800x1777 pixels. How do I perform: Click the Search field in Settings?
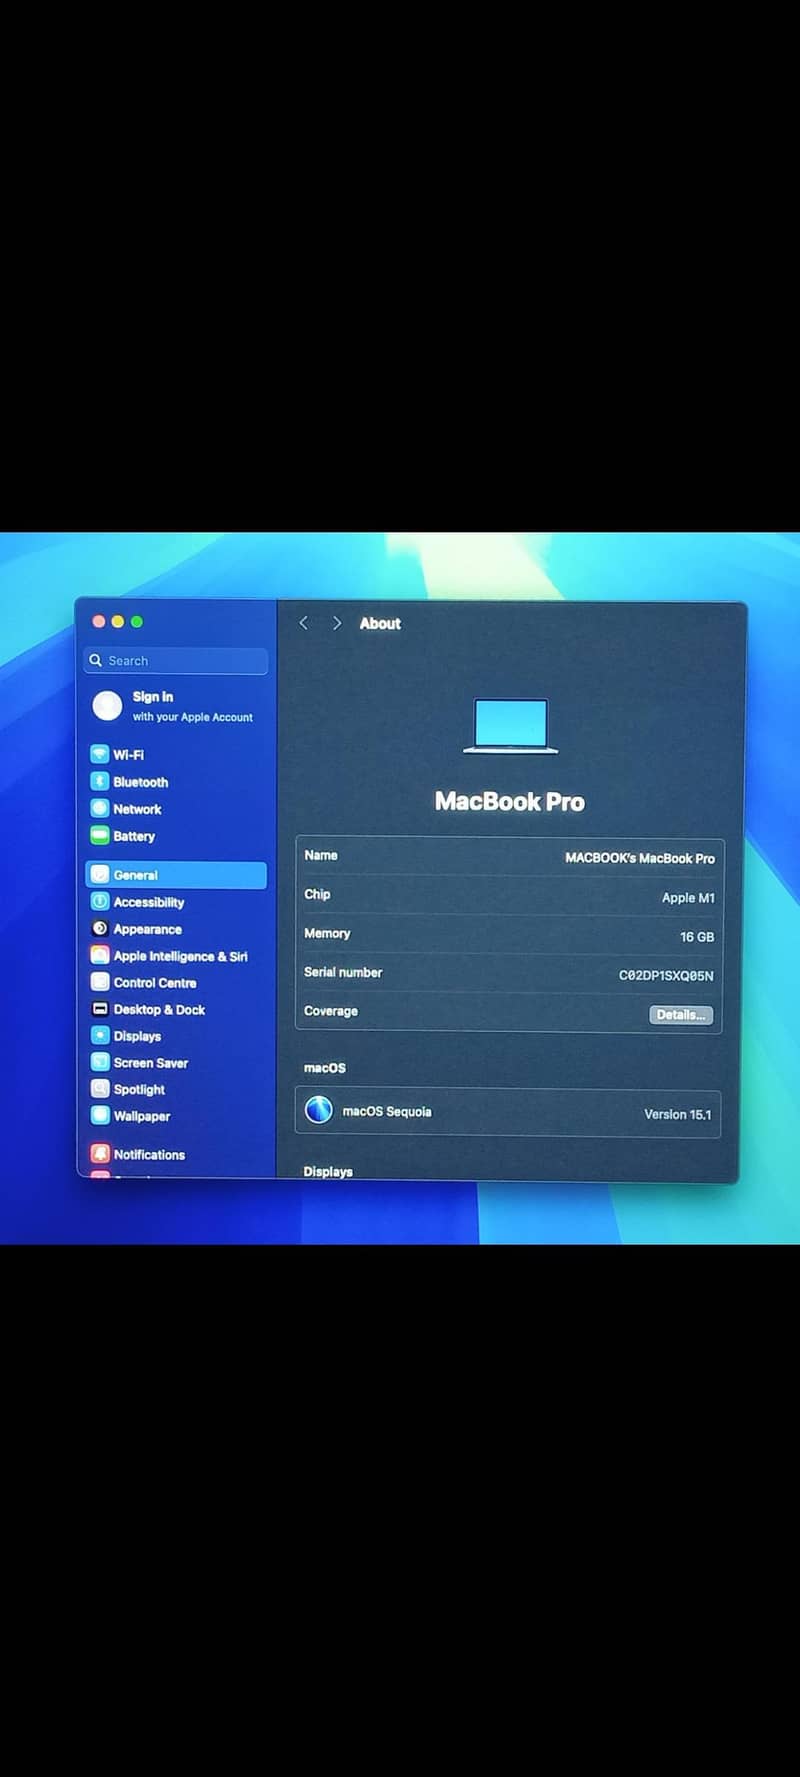[176, 660]
